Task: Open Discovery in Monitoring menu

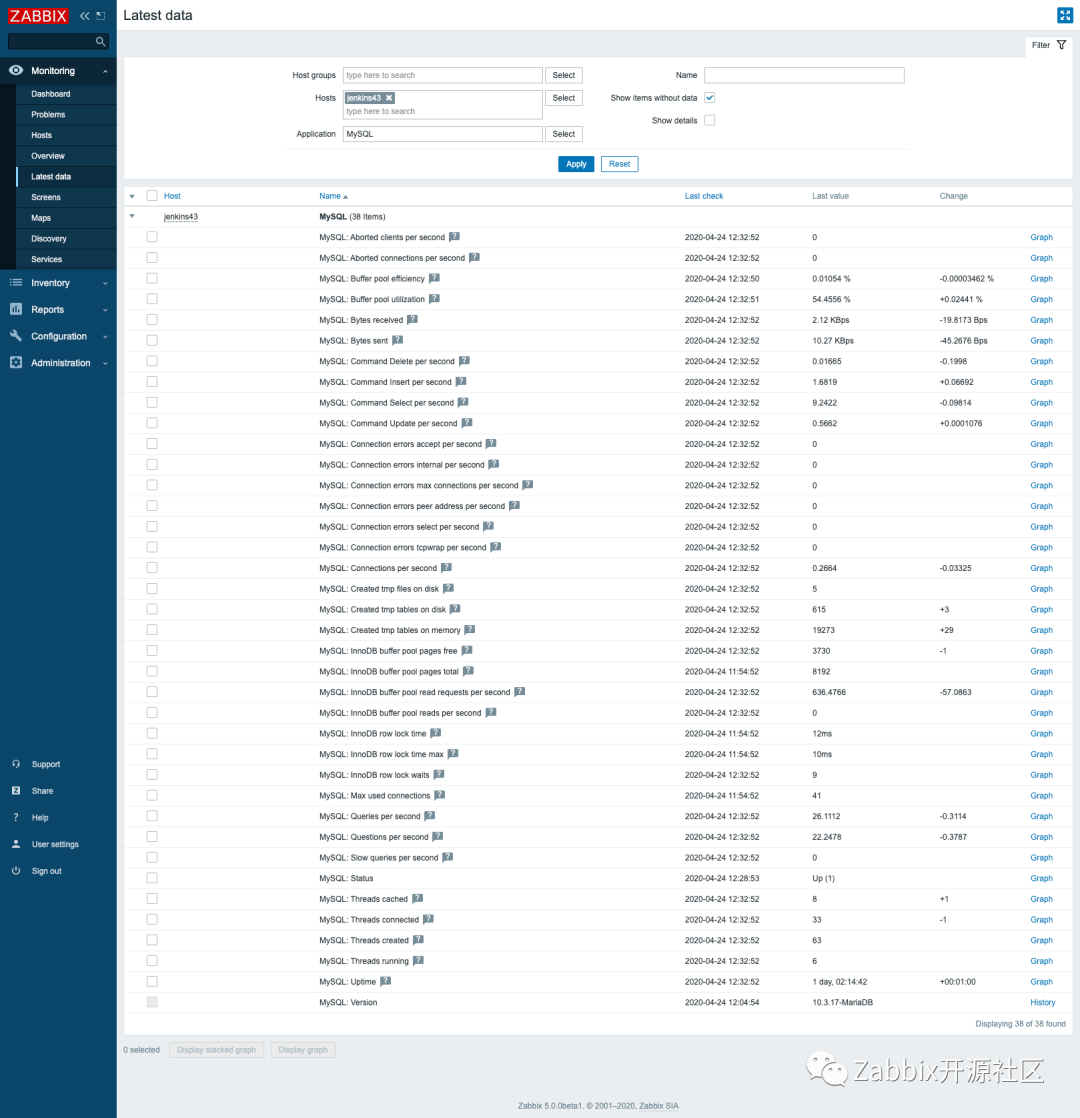Action: (48, 238)
